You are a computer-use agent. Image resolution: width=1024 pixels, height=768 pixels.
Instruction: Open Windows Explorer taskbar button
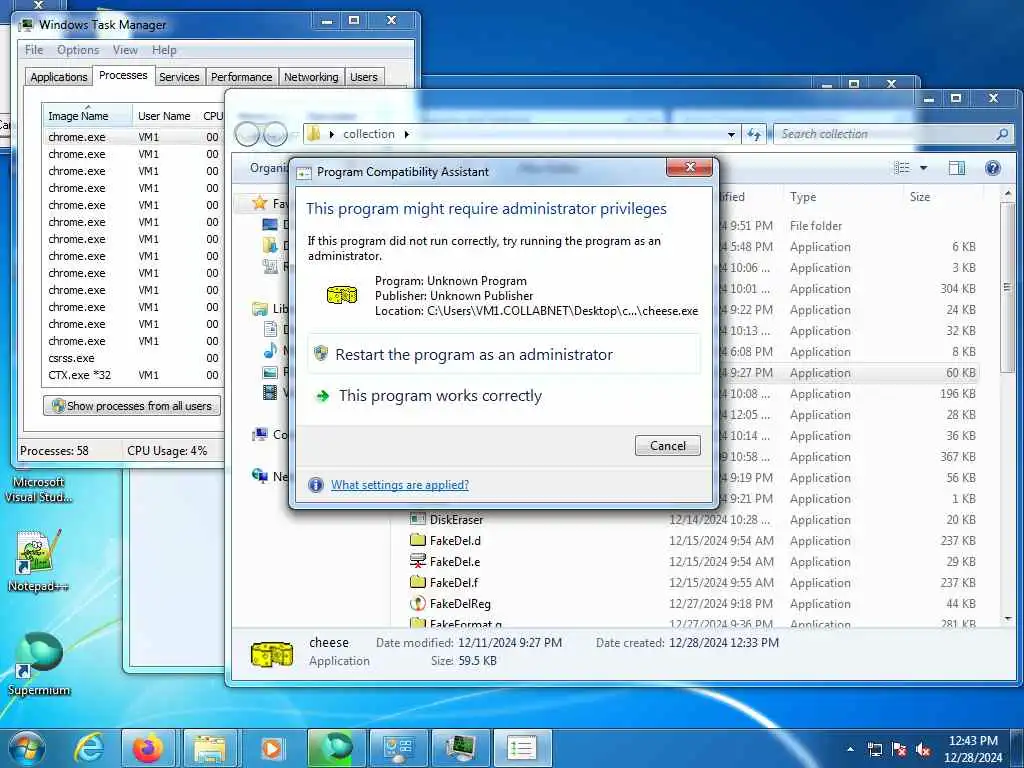tap(210, 748)
